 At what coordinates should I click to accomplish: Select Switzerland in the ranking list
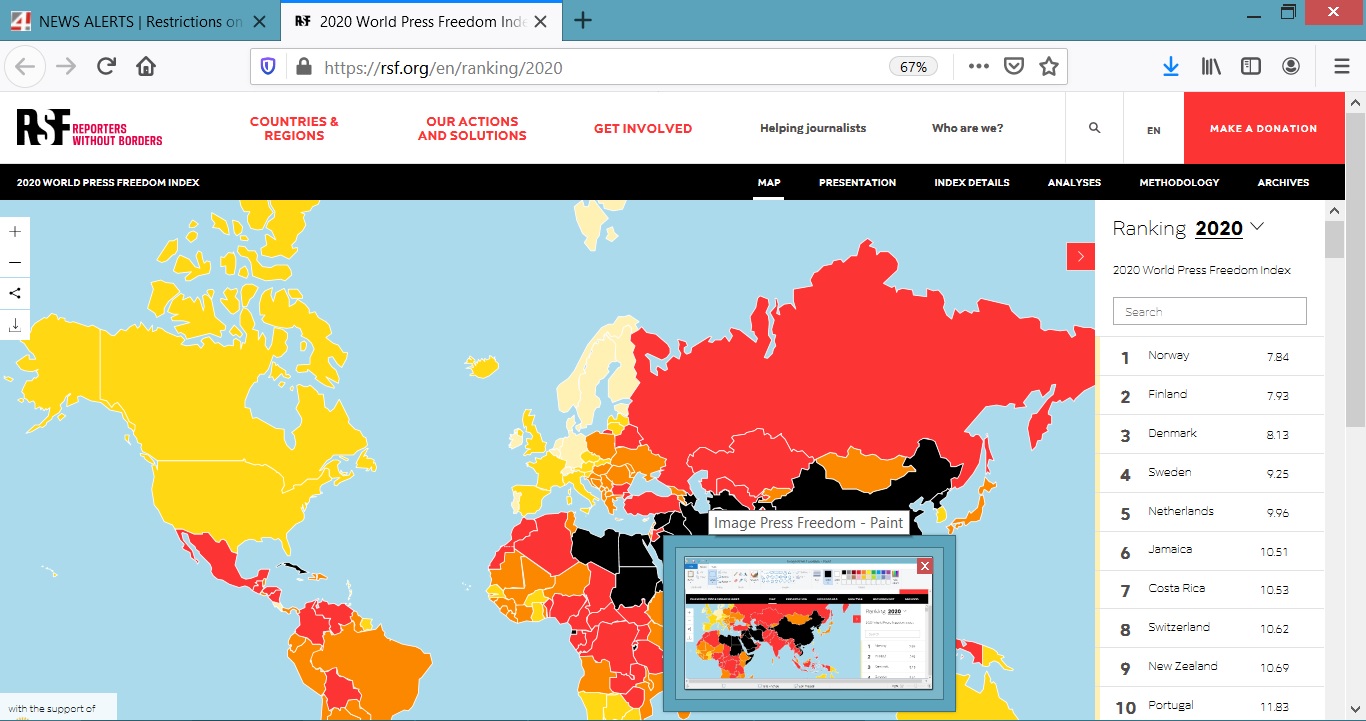[x=1210, y=628]
